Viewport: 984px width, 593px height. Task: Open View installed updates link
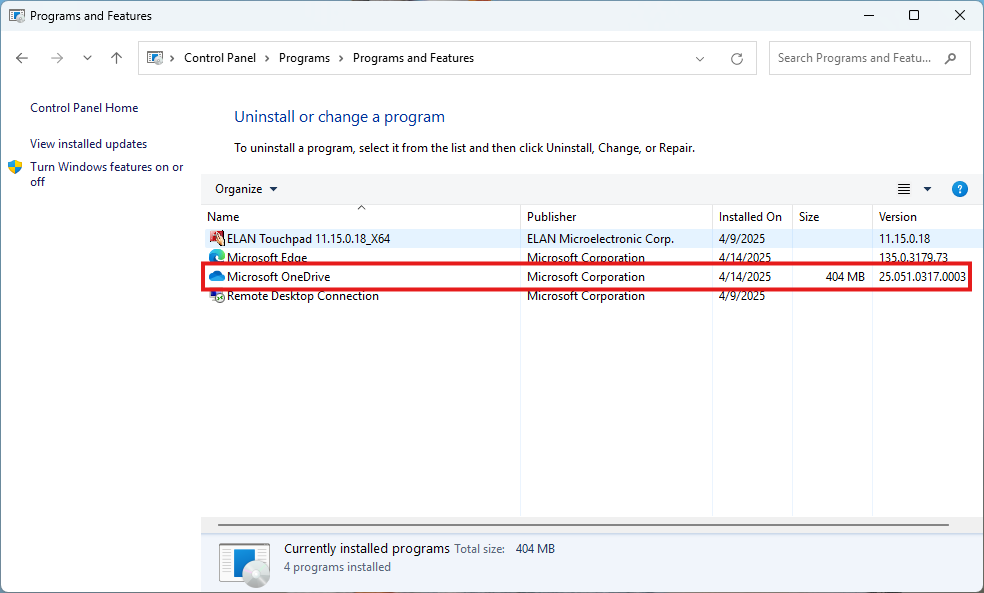[x=88, y=144]
